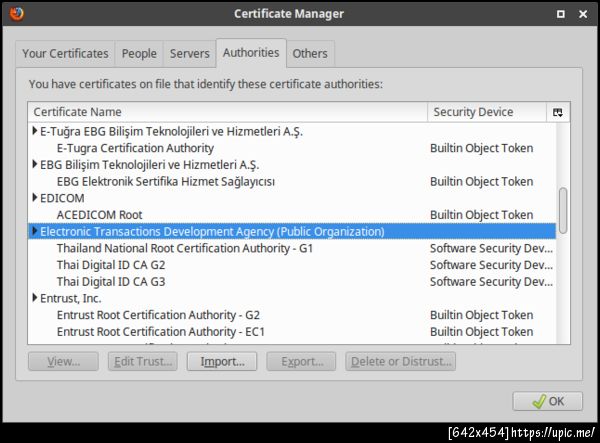600x443 pixels.
Task: Select Thai Digital ID CA G2
Action: (111, 265)
